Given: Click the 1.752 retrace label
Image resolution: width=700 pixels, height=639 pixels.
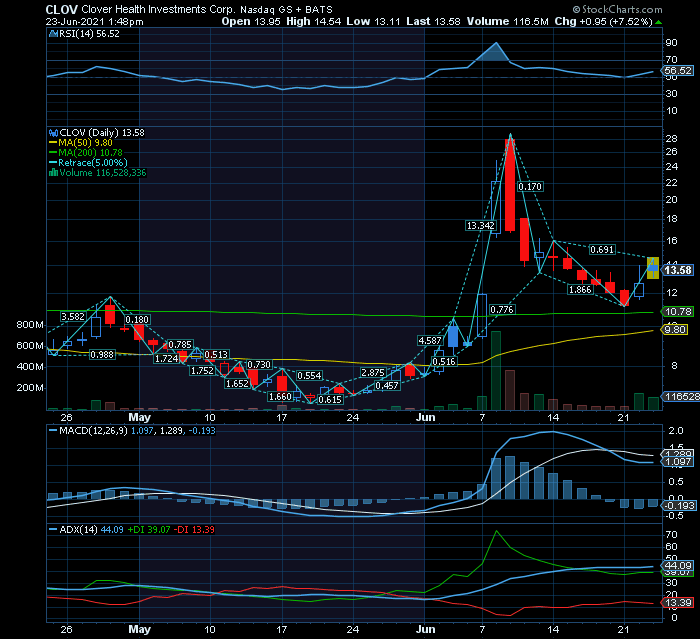Looking at the screenshot, I should point(202,371).
